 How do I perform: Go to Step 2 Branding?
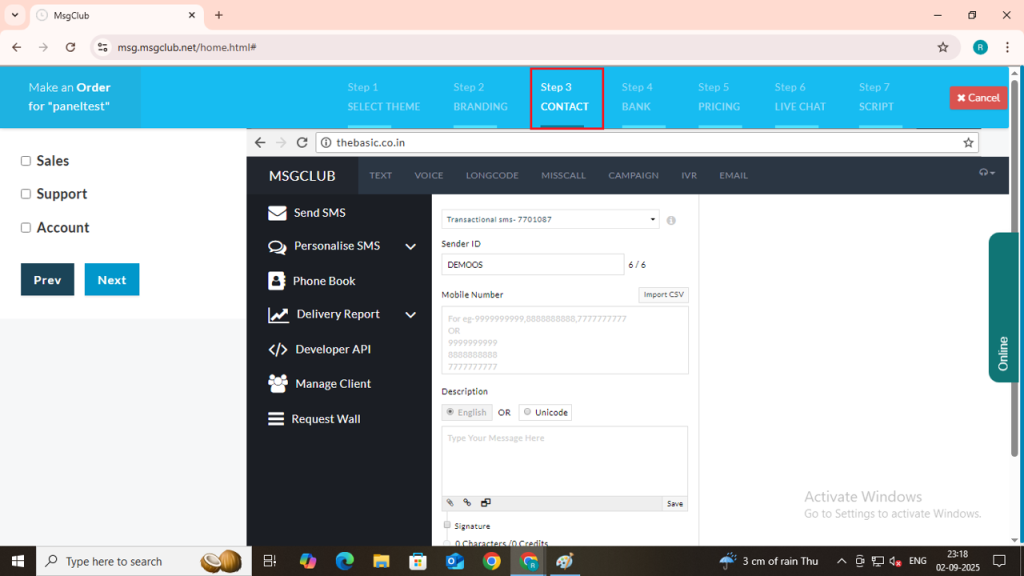481,97
